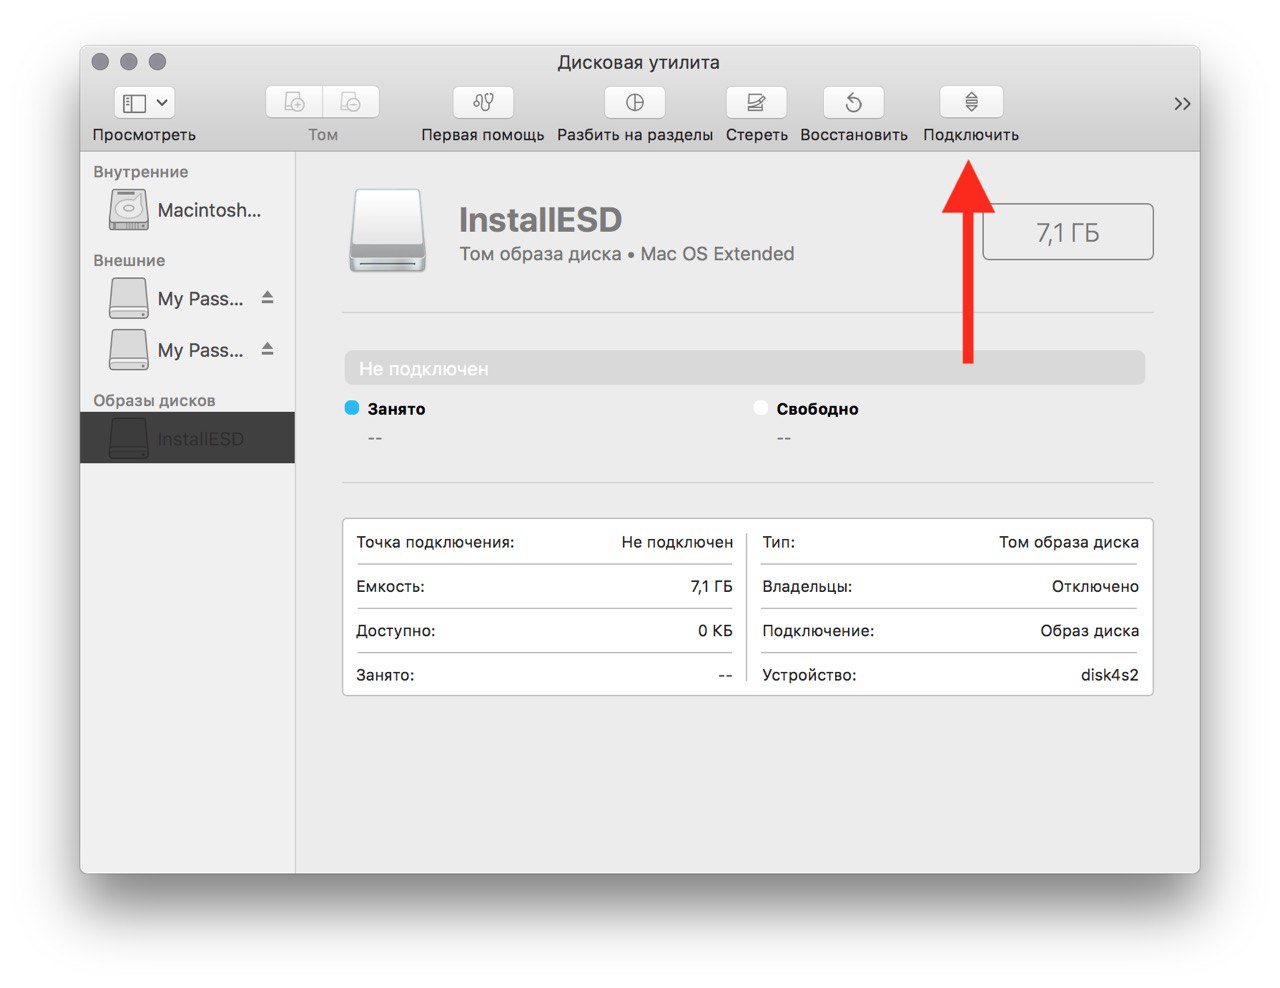The height and width of the screenshot is (988, 1280).
Task: Click the large InstallESD drive icon
Action: click(388, 231)
